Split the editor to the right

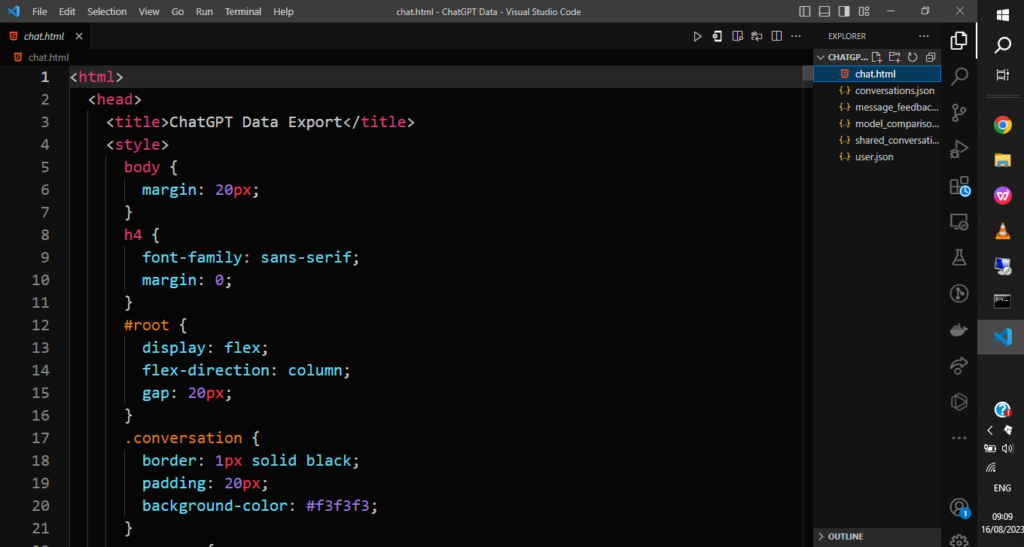[776, 37]
